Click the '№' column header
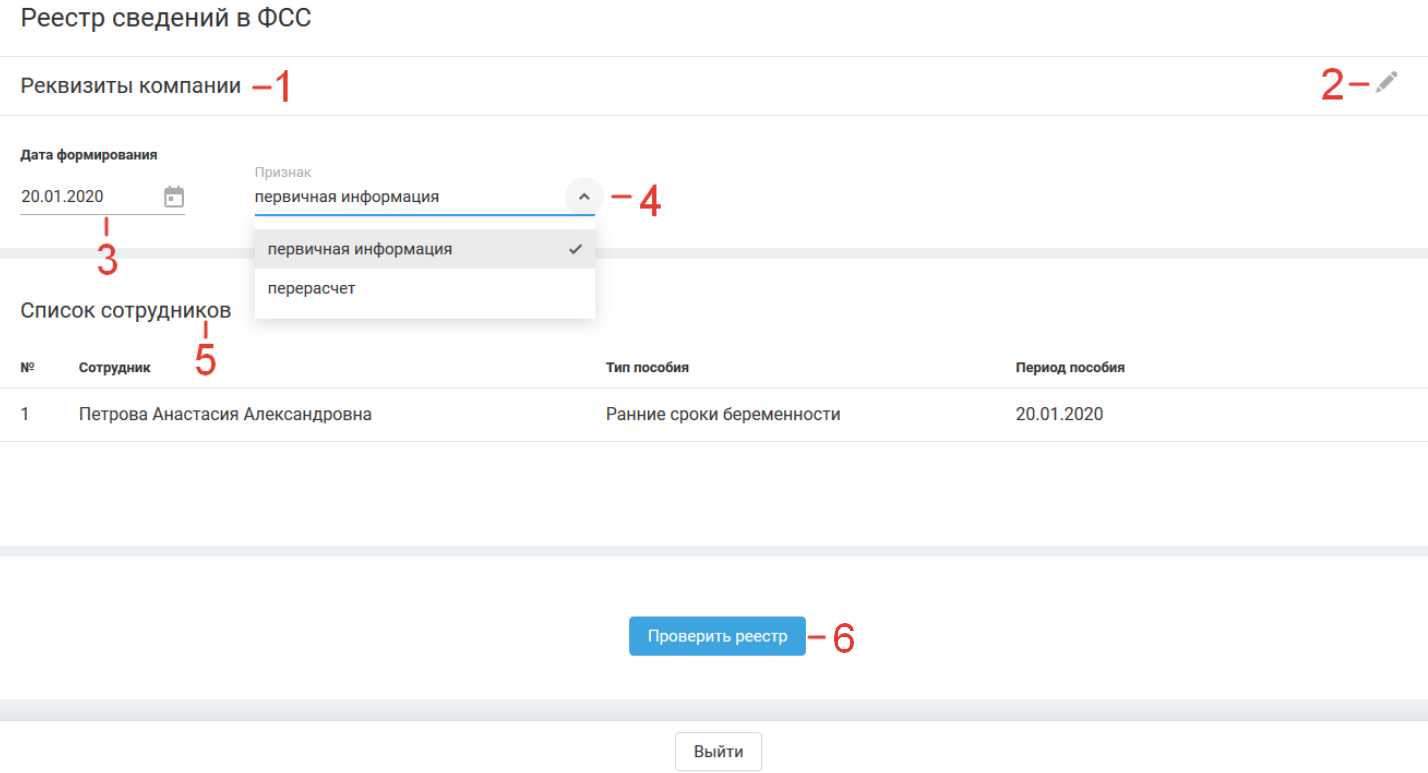The width and height of the screenshot is (1428, 773). click(x=28, y=368)
